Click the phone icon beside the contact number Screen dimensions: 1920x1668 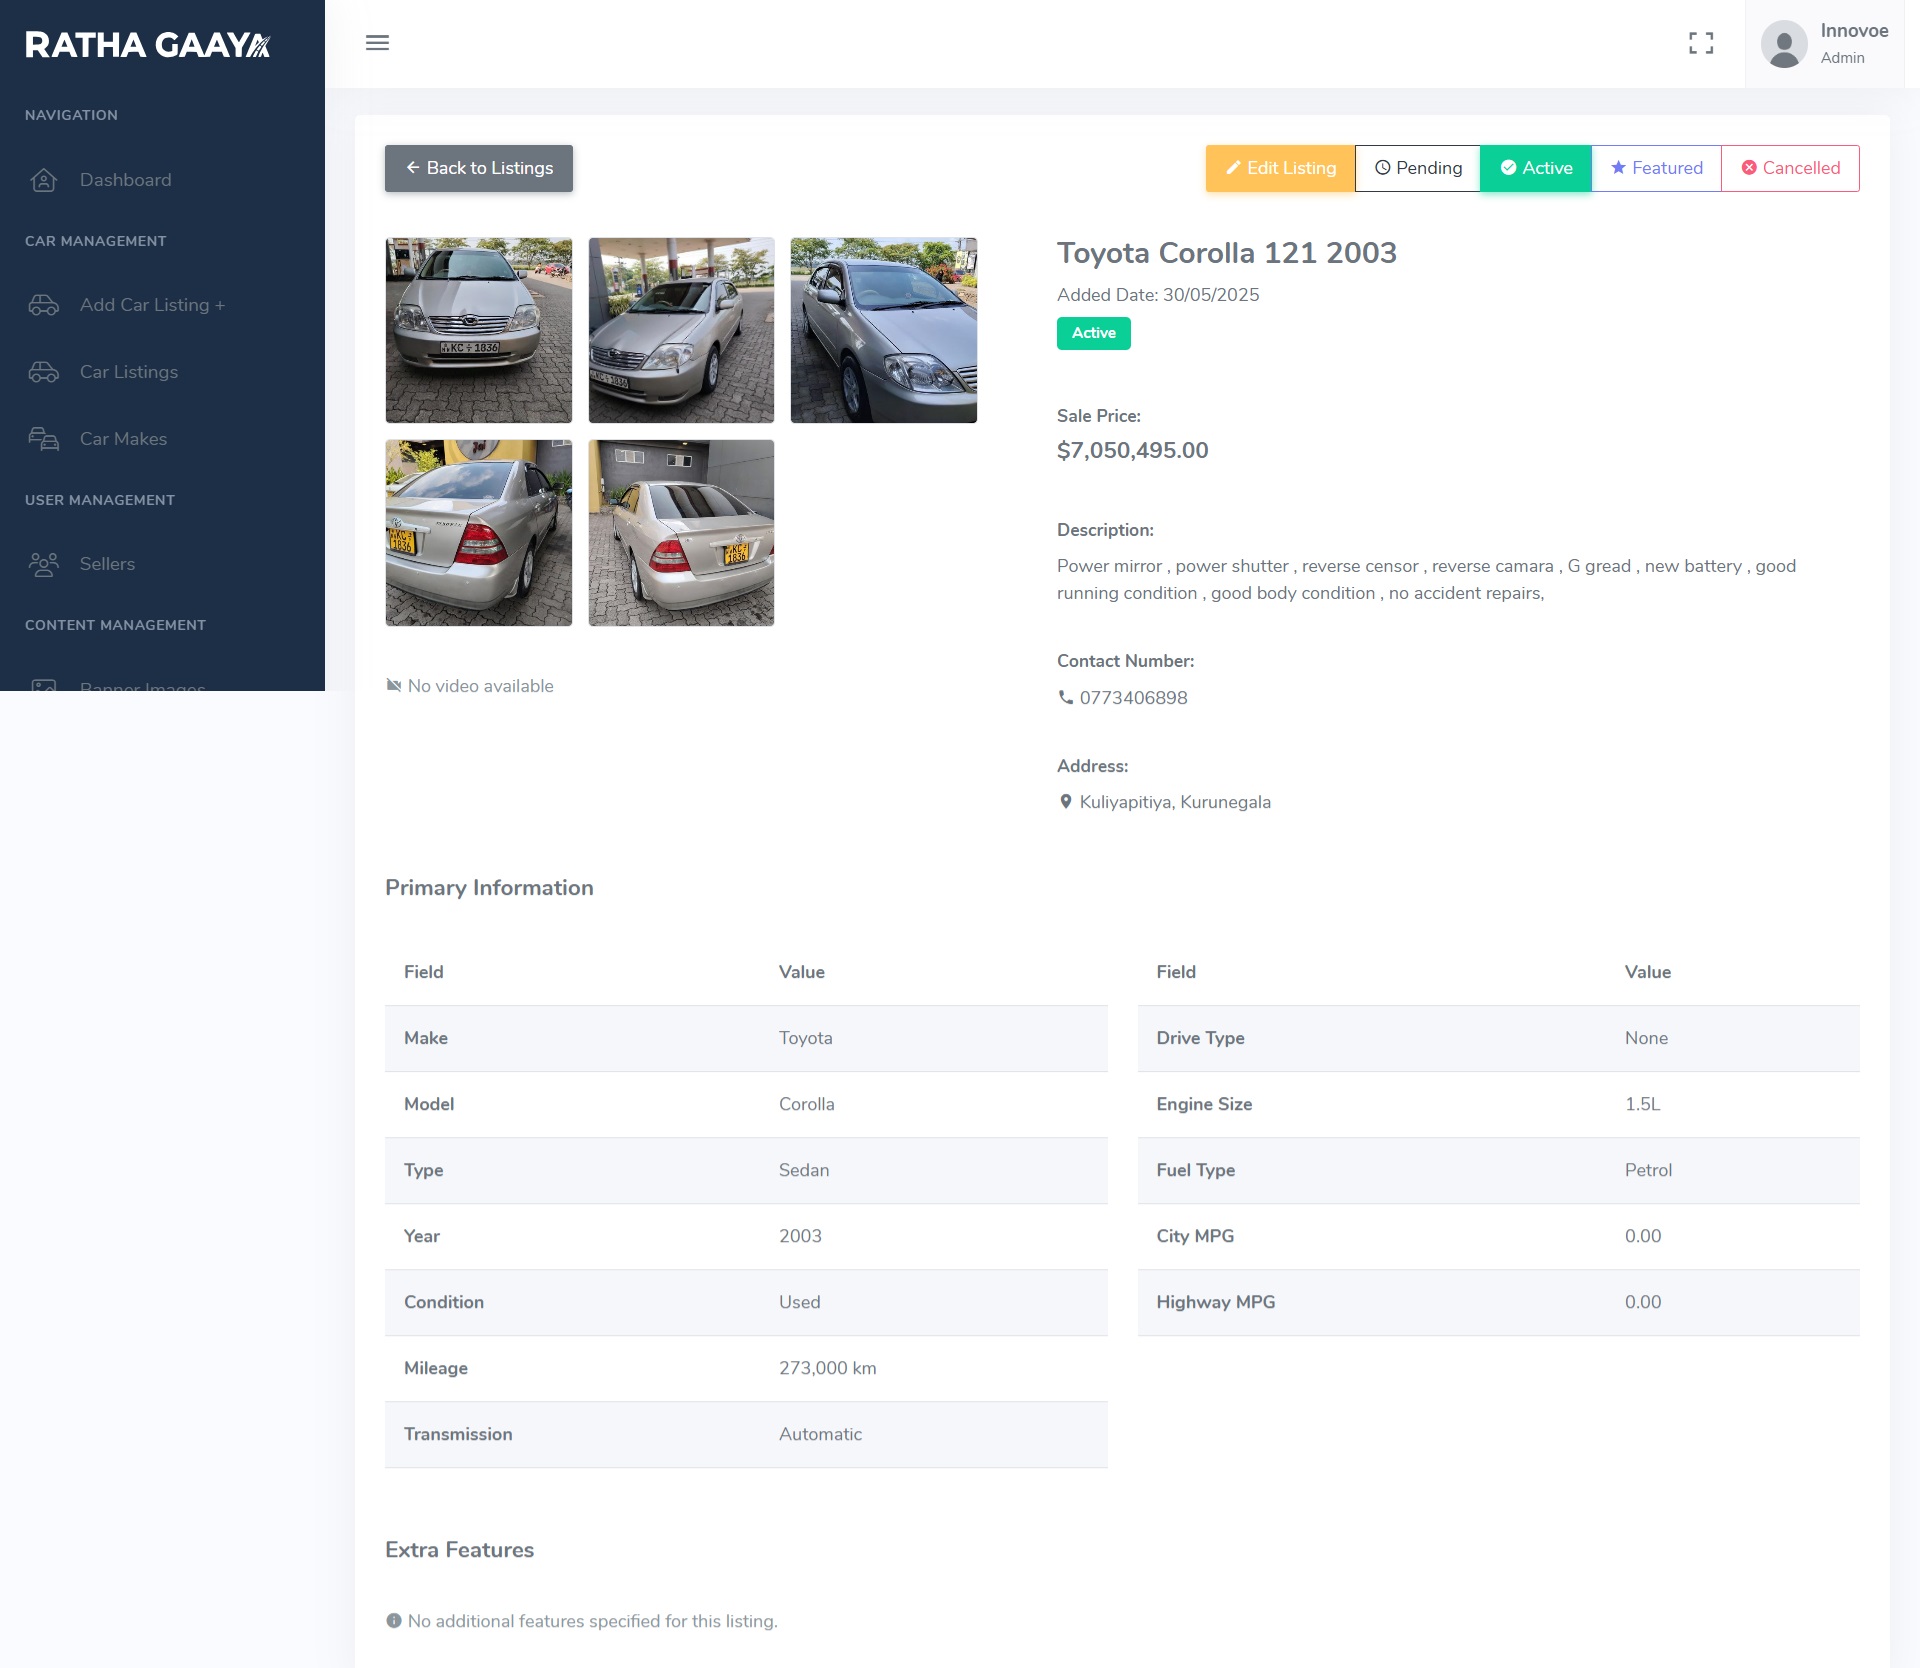click(x=1065, y=698)
